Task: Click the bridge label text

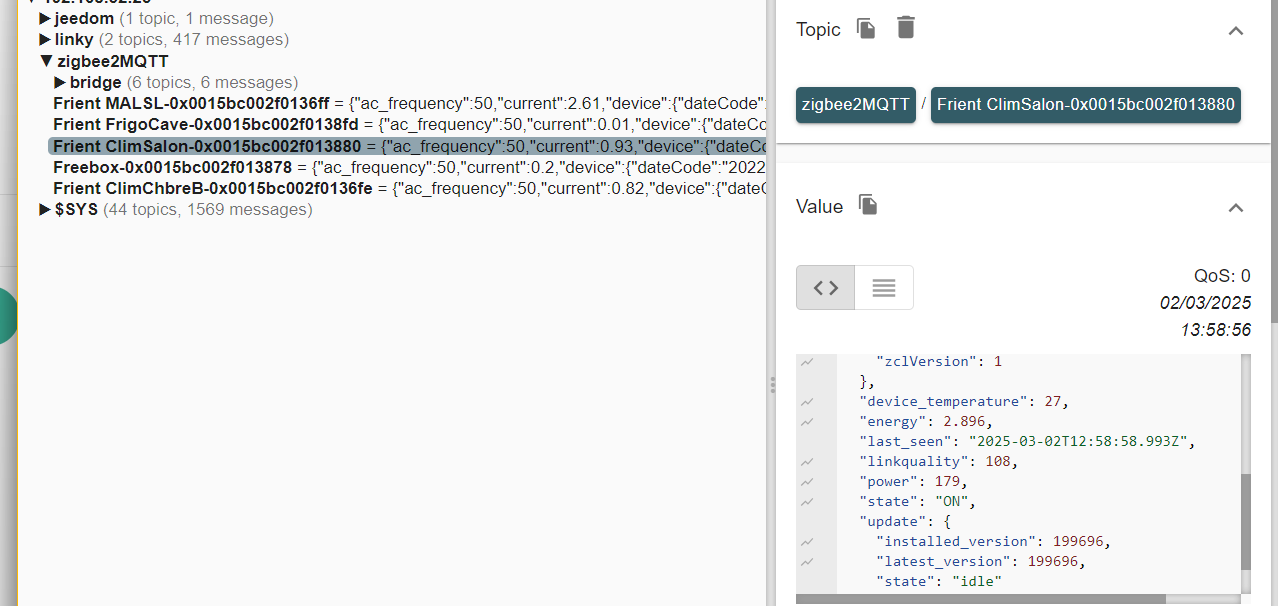Action: 96,82
